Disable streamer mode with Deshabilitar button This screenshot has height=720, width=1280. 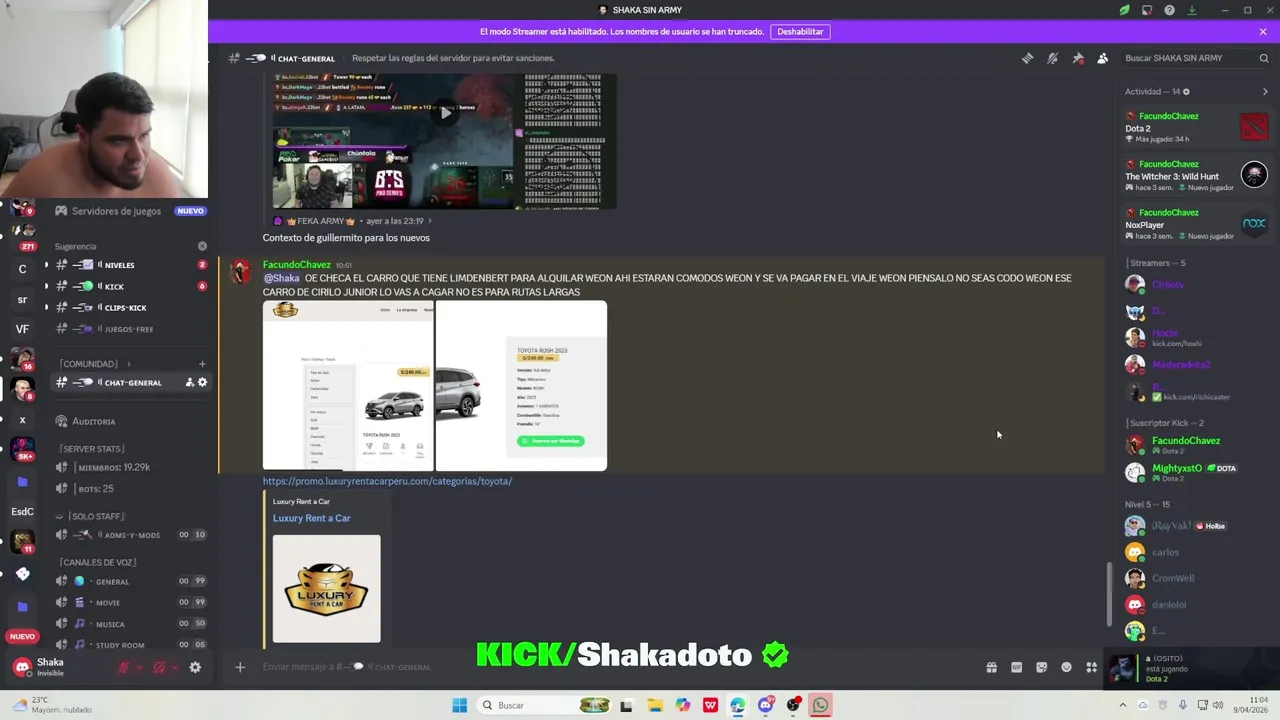800,31
